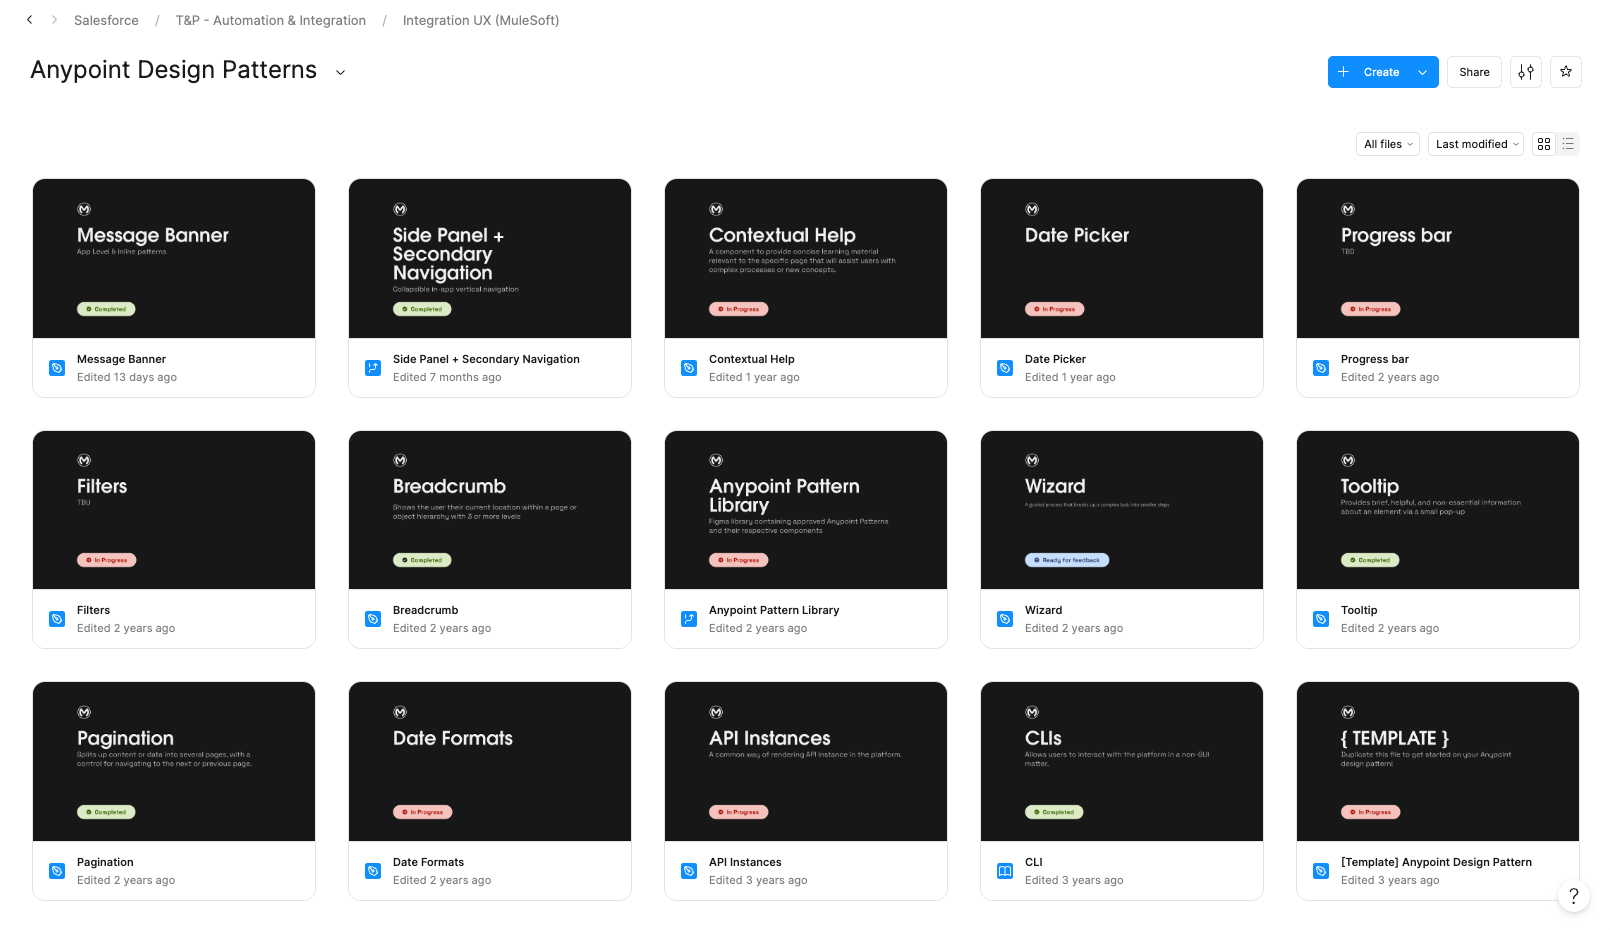Open the Filters thumbnail
The image size is (1610, 930).
pyautogui.click(x=174, y=510)
